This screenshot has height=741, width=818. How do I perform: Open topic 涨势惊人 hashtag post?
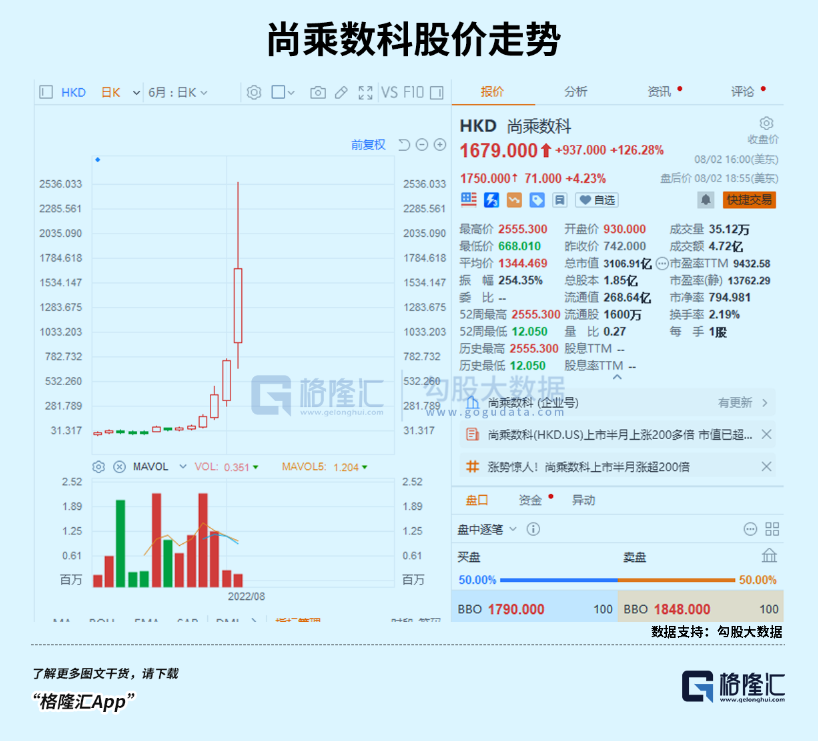588,467
